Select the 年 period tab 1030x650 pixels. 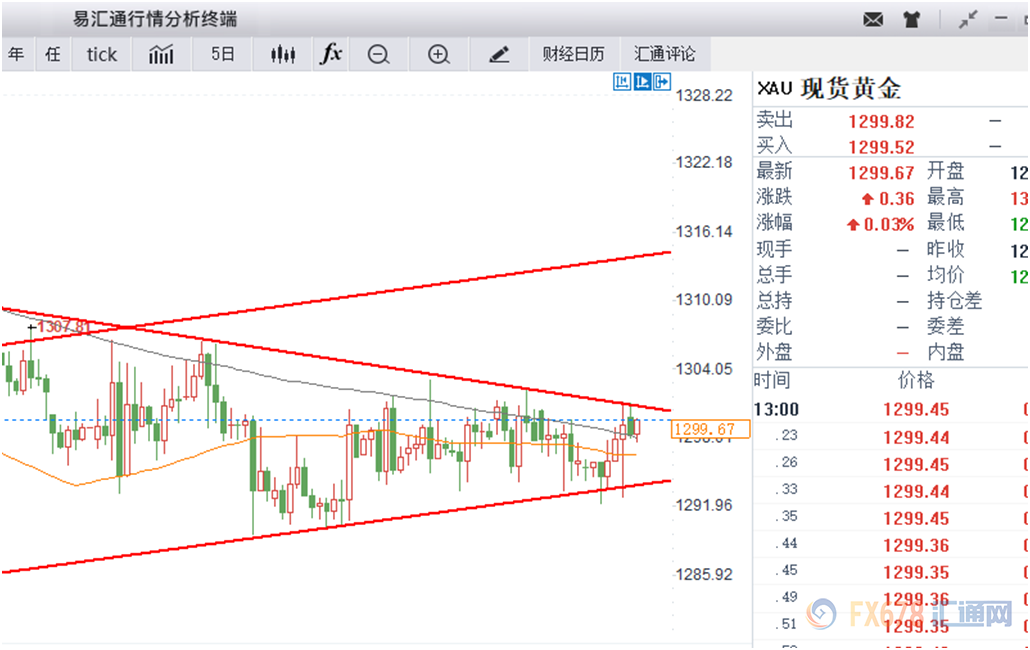(16, 55)
